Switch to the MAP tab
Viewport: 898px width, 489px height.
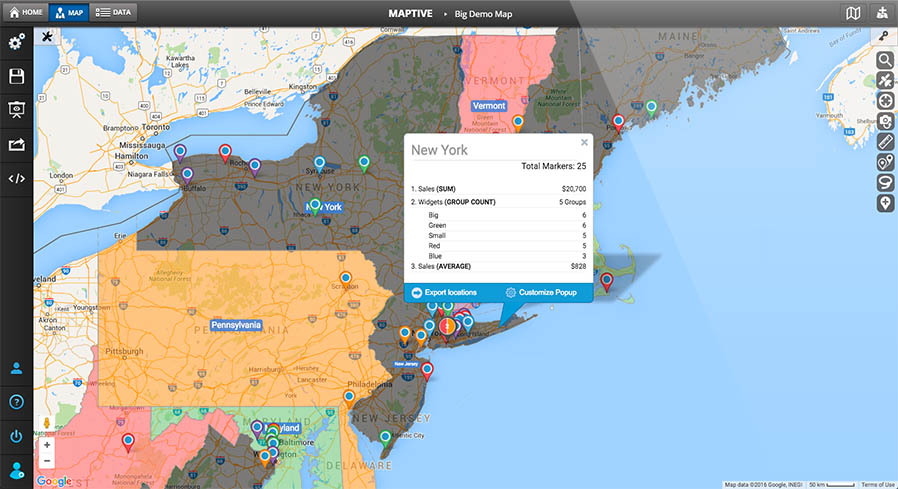point(69,12)
